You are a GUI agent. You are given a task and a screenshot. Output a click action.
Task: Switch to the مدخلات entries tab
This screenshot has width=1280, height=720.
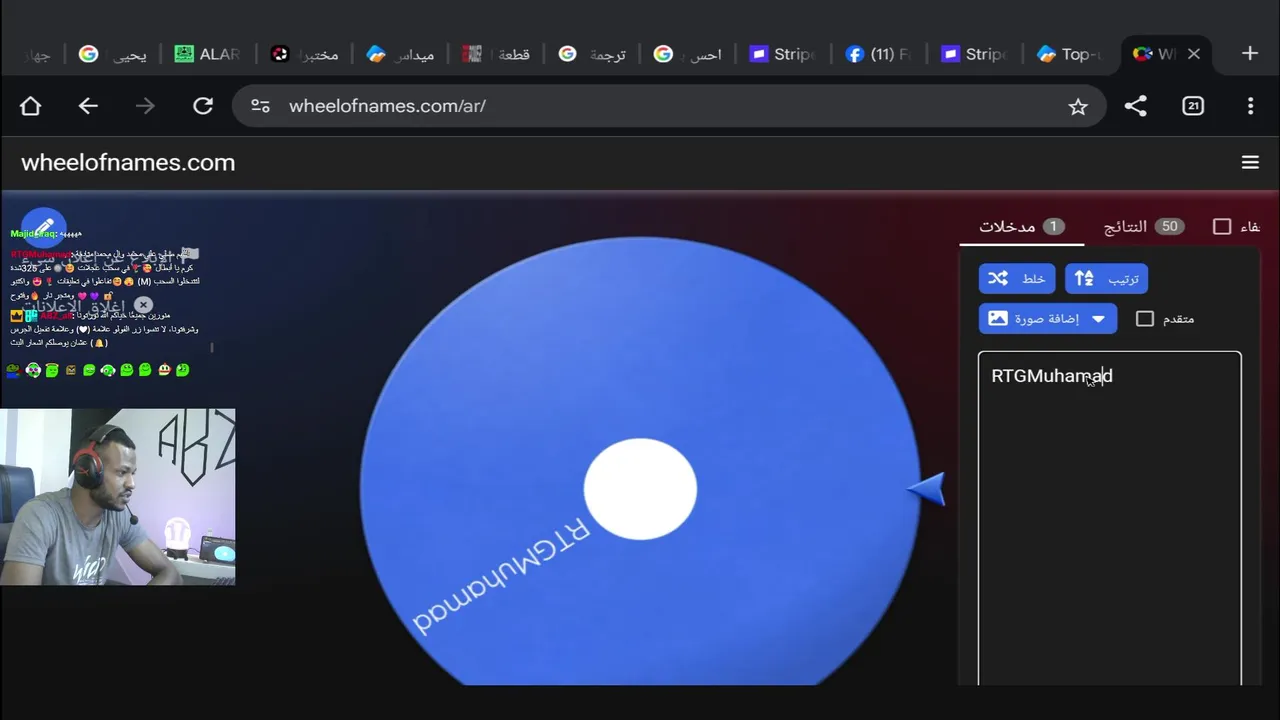click(1022, 227)
